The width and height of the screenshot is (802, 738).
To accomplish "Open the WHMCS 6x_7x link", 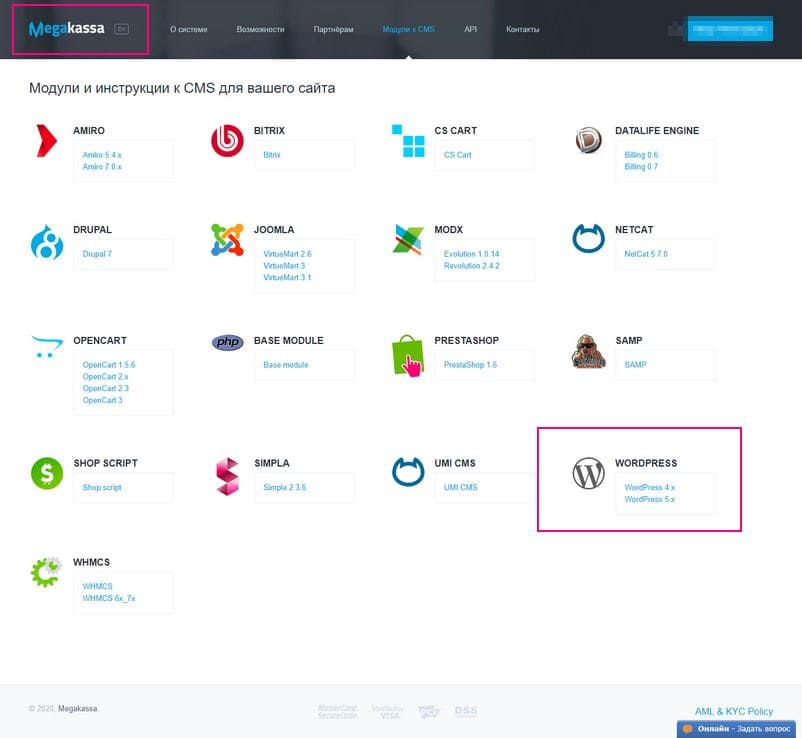I will click(109, 598).
